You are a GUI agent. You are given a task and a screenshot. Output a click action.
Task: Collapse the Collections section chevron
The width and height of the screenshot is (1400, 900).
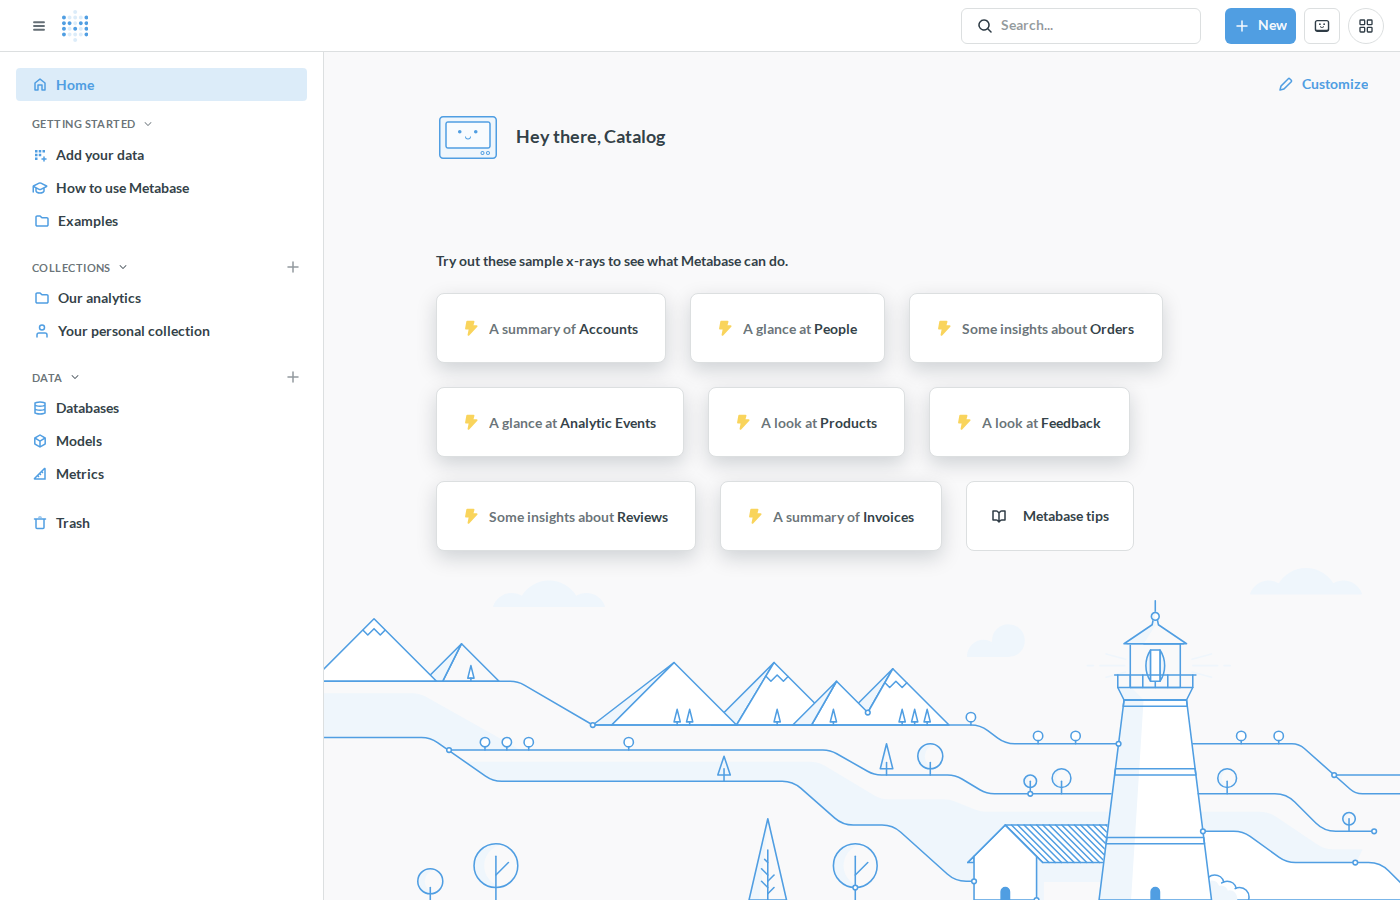(123, 267)
